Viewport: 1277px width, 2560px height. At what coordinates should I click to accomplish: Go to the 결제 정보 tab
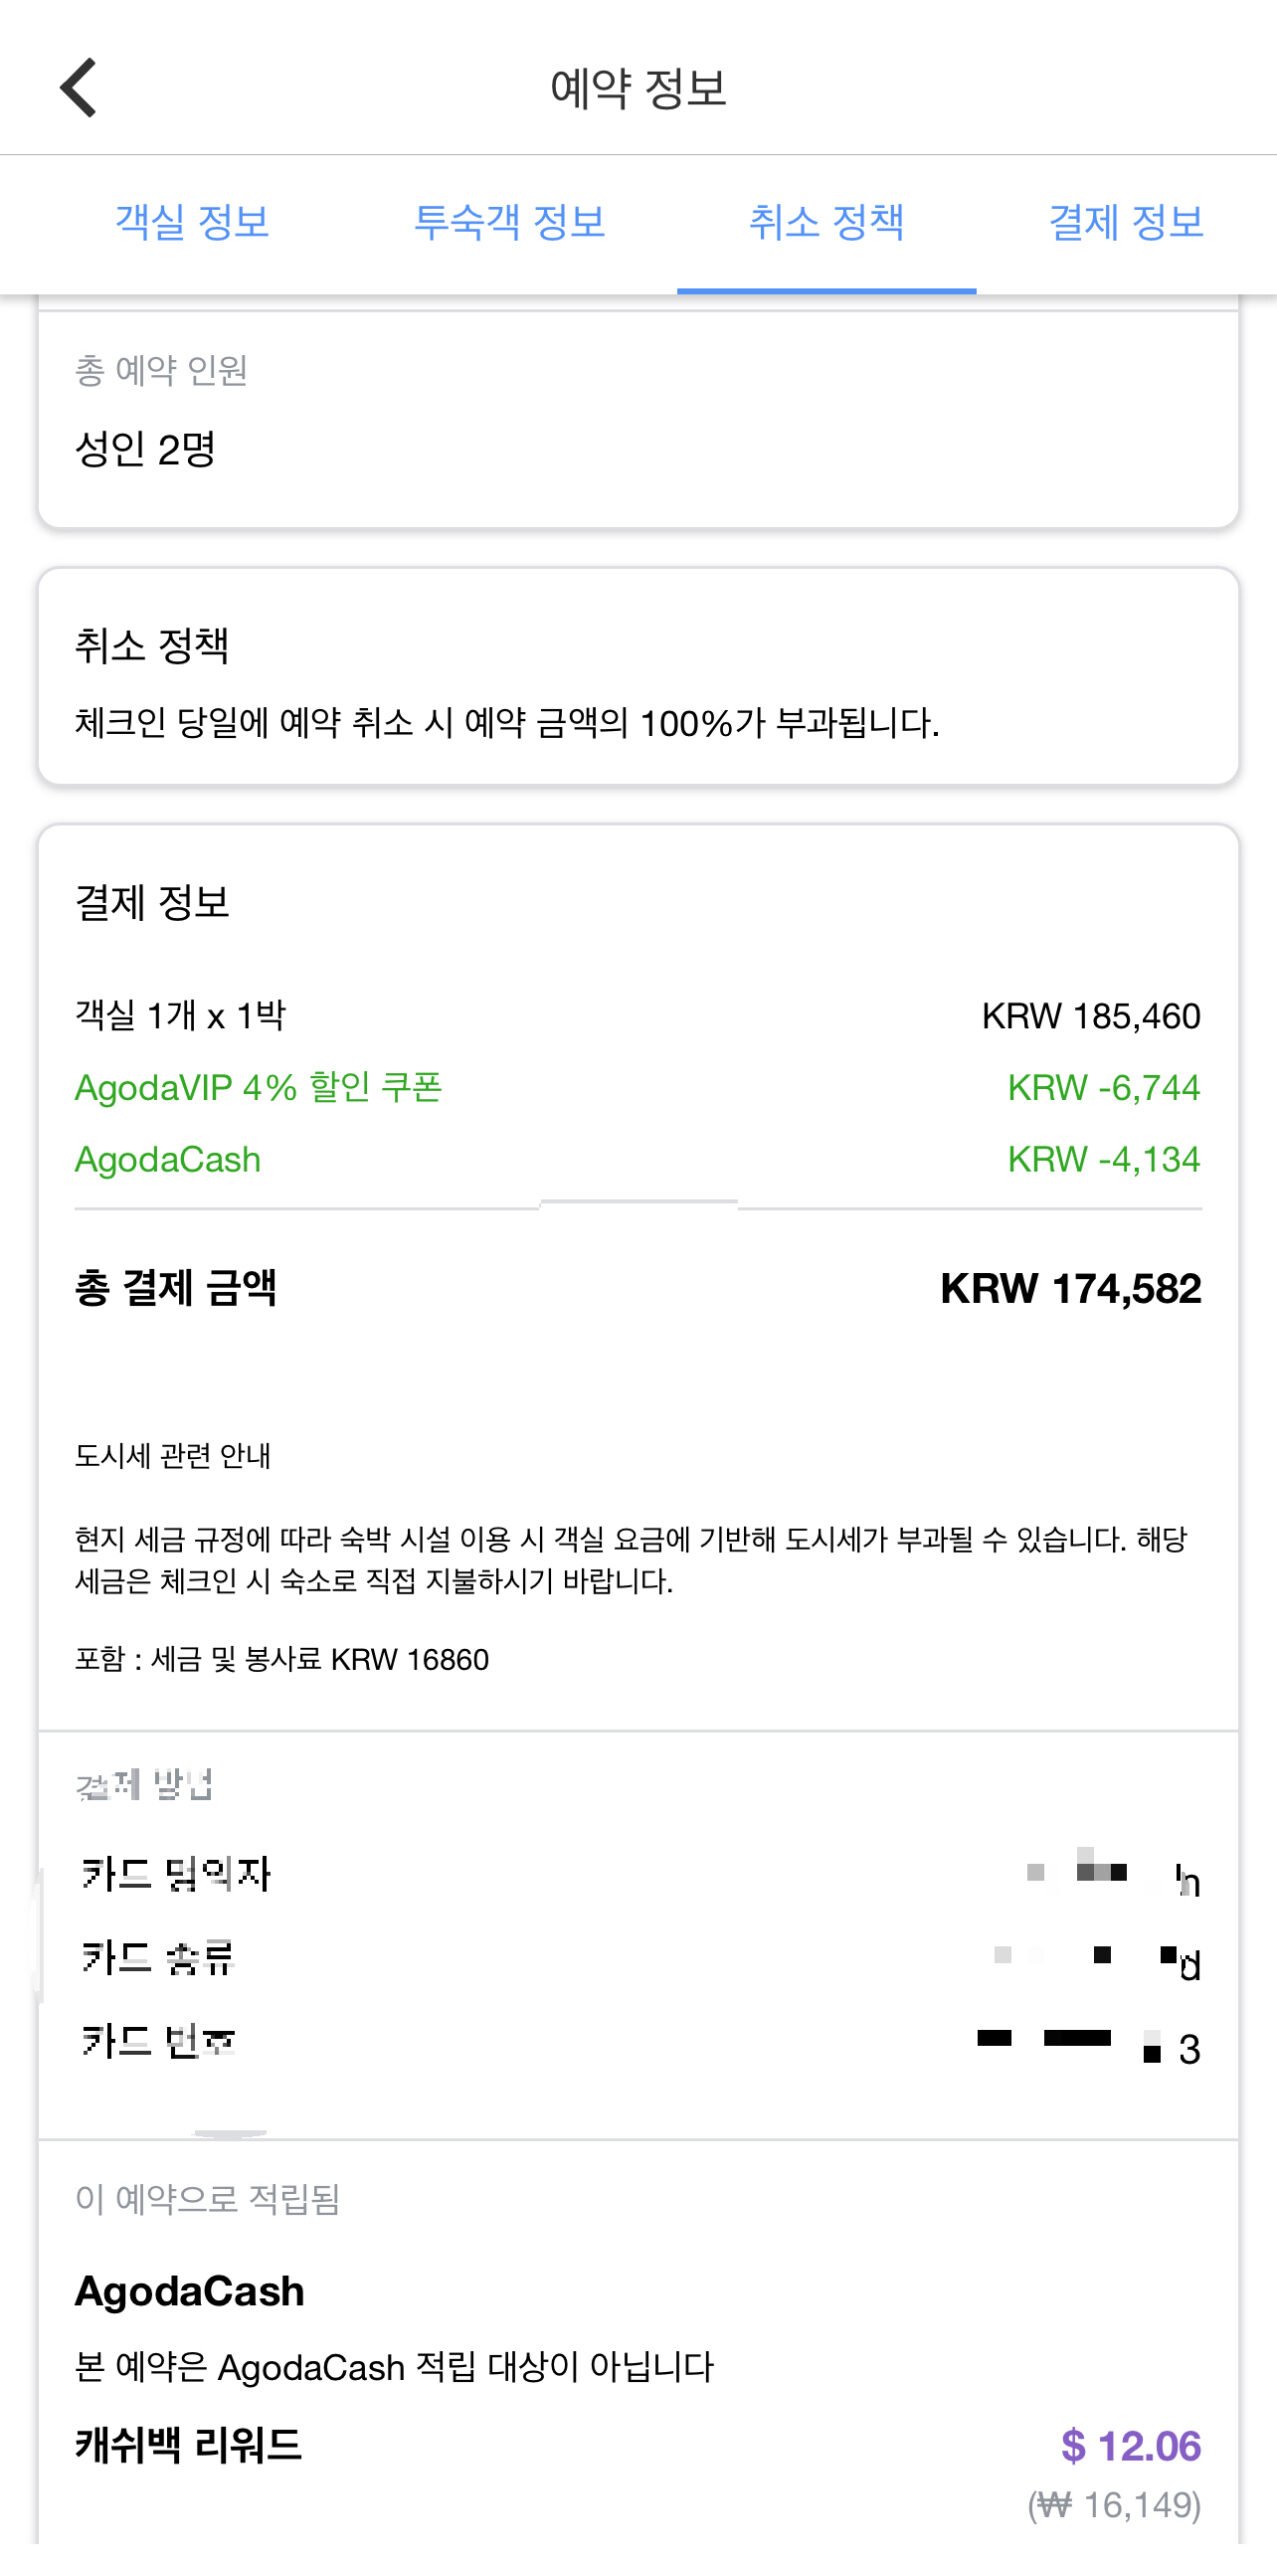(x=1125, y=222)
